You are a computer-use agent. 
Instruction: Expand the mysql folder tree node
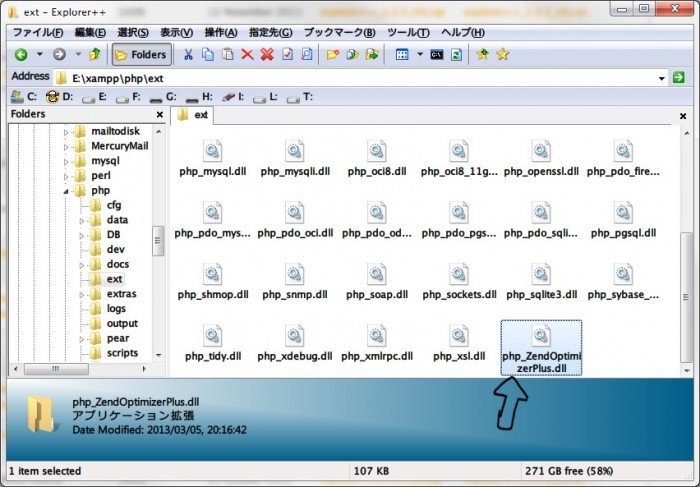[67, 161]
